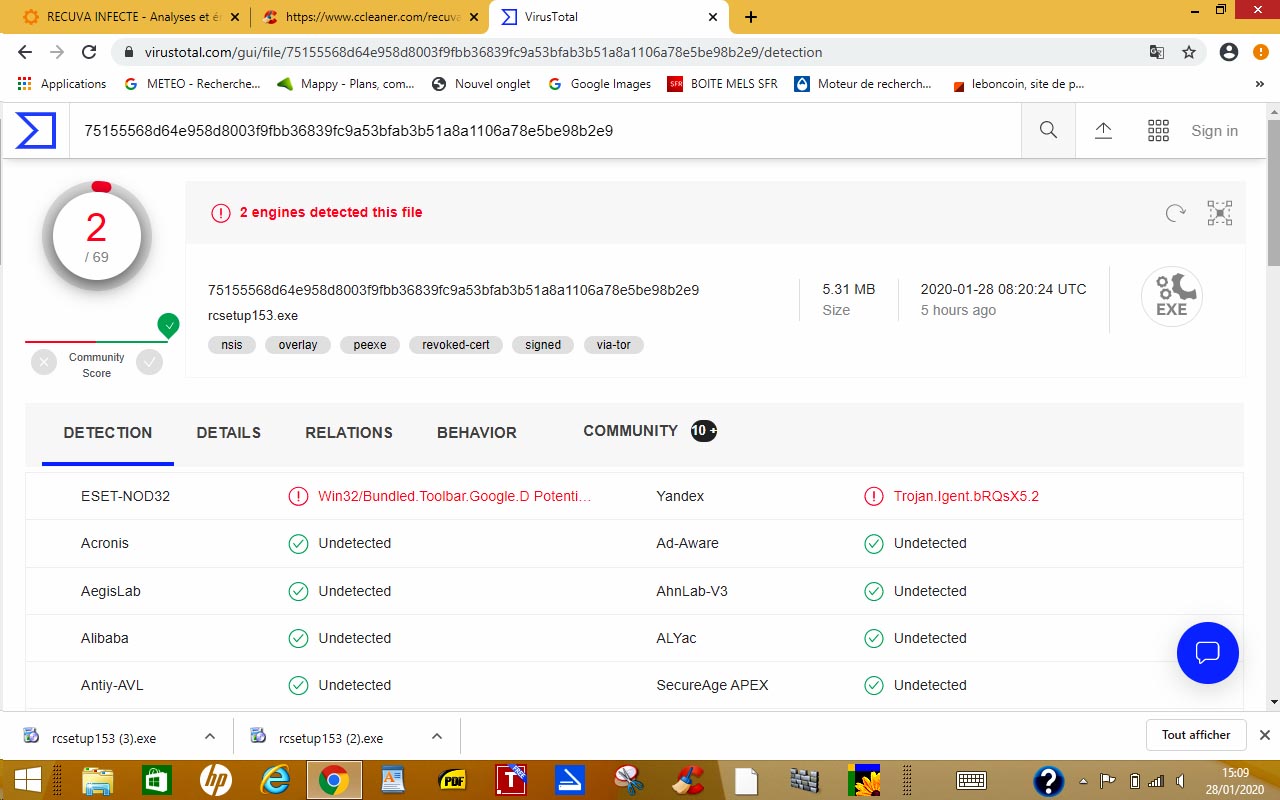Viewport: 1280px width, 800px height.
Task: Open Internet Explorer from taskbar
Action: (275, 780)
